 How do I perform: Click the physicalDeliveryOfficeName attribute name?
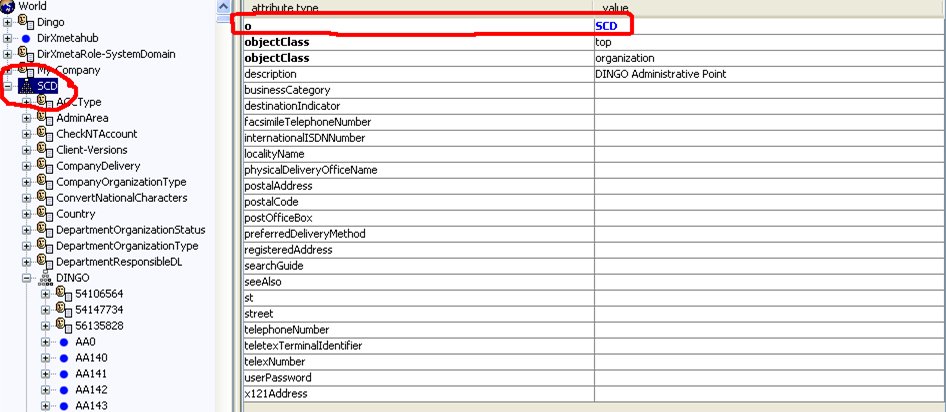[311, 170]
